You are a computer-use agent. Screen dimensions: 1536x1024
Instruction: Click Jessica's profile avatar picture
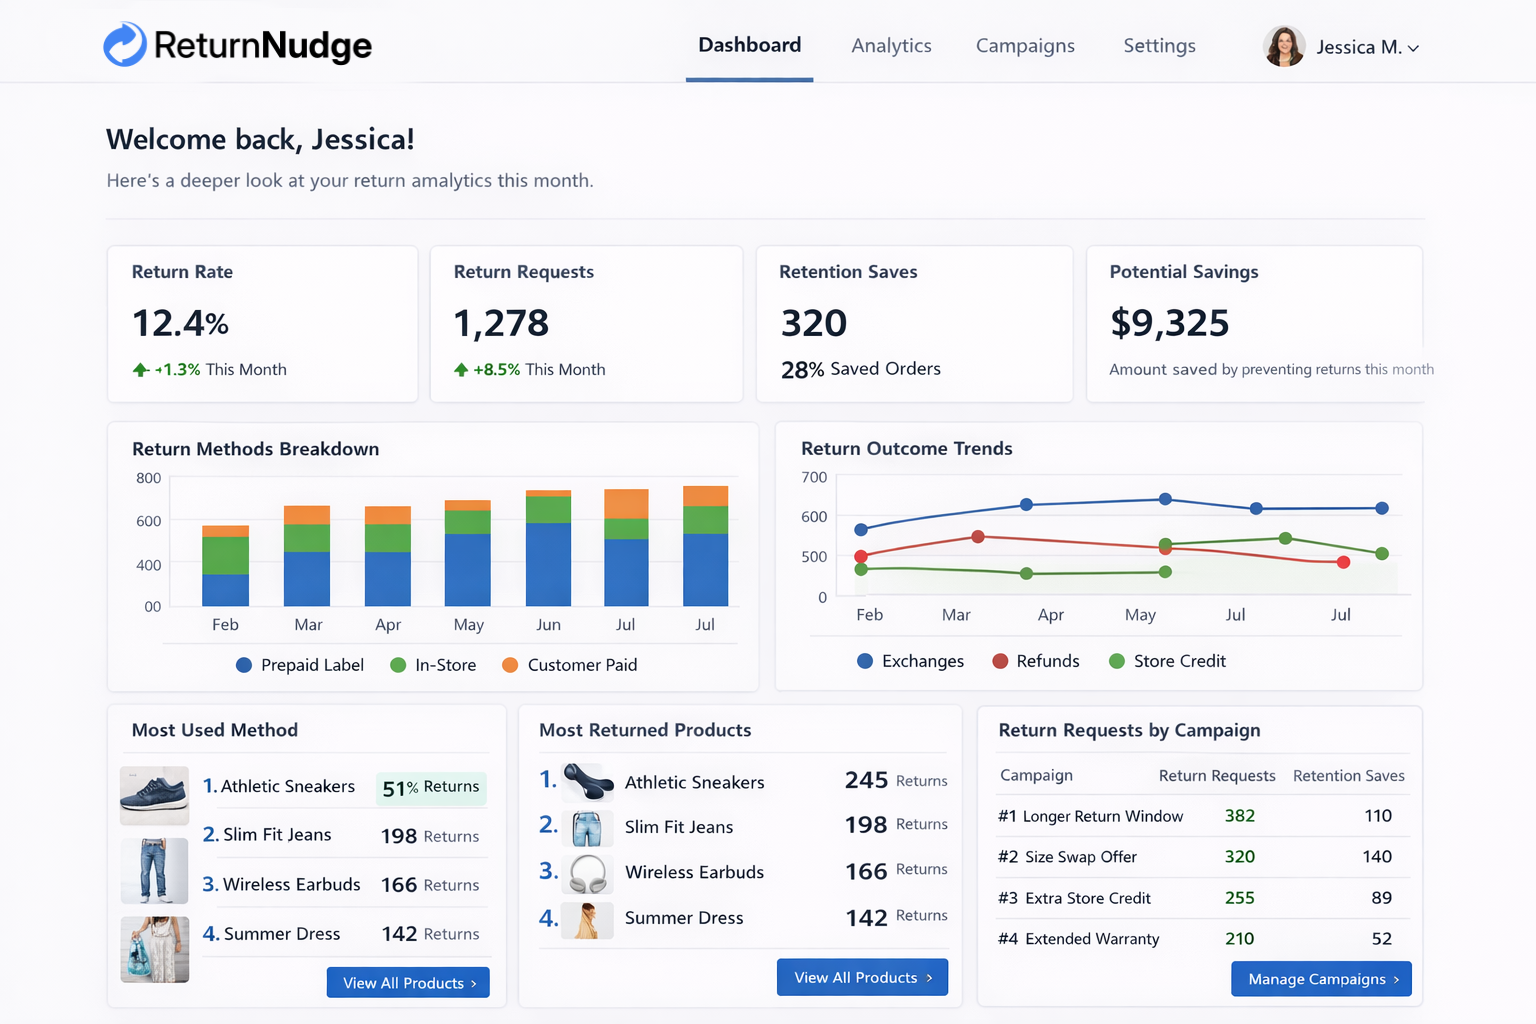(x=1284, y=46)
